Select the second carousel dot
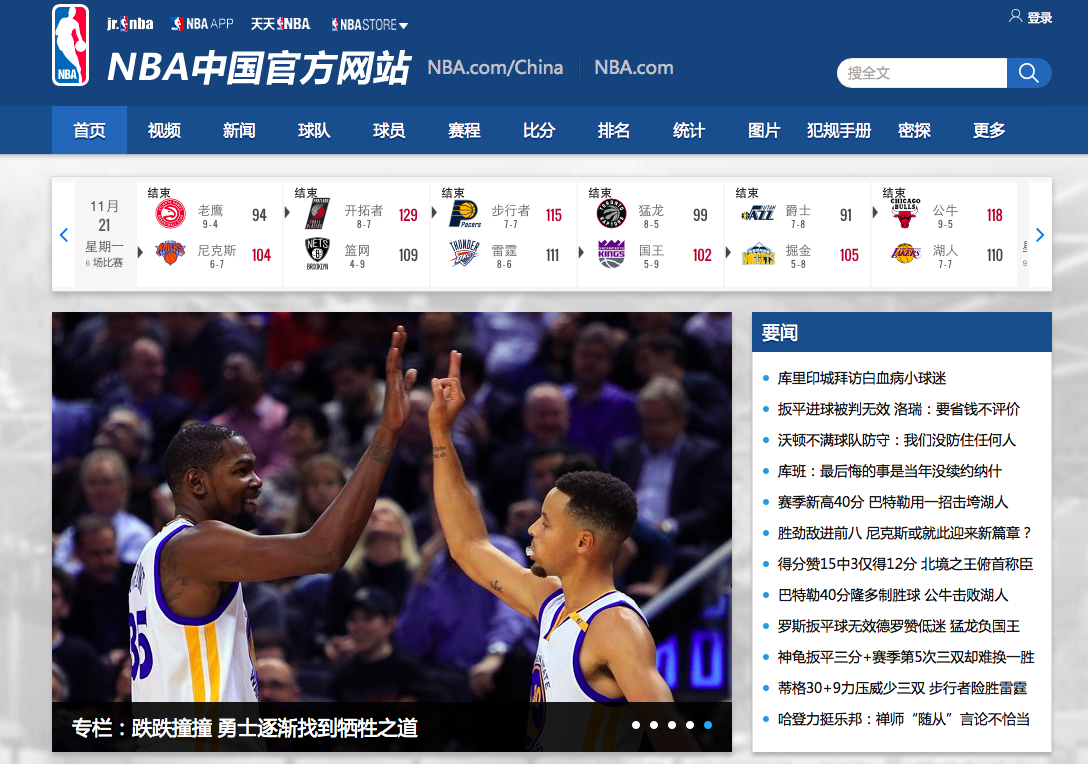The height and width of the screenshot is (764, 1088). click(x=654, y=725)
